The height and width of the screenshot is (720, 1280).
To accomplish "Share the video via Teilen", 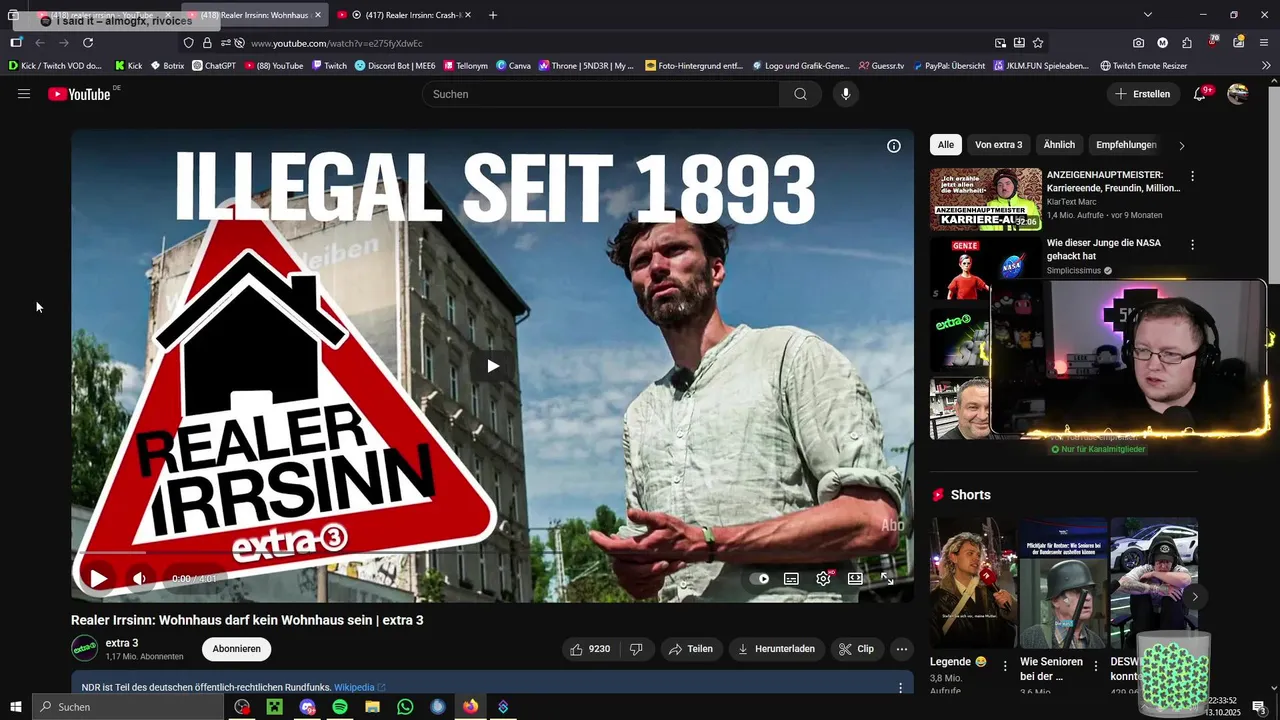I will click(x=690, y=649).
